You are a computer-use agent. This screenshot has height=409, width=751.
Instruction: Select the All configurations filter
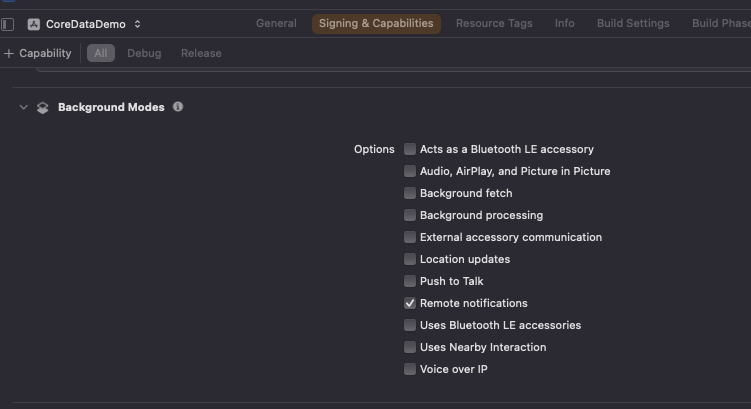click(x=101, y=53)
